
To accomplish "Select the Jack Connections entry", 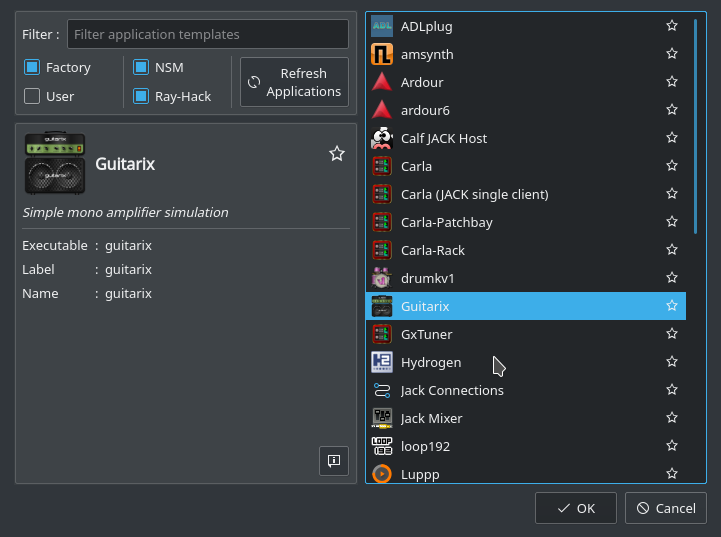I will (x=526, y=390).
